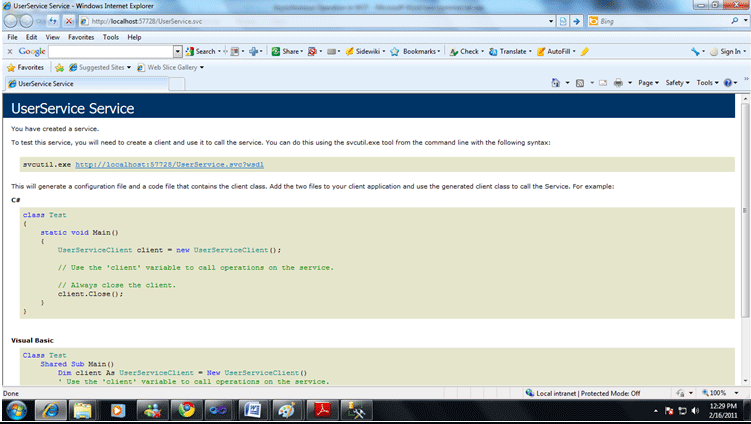Viewport: 751px width, 424px height.
Task: Click the Print icon in command bar
Action: tap(618, 83)
